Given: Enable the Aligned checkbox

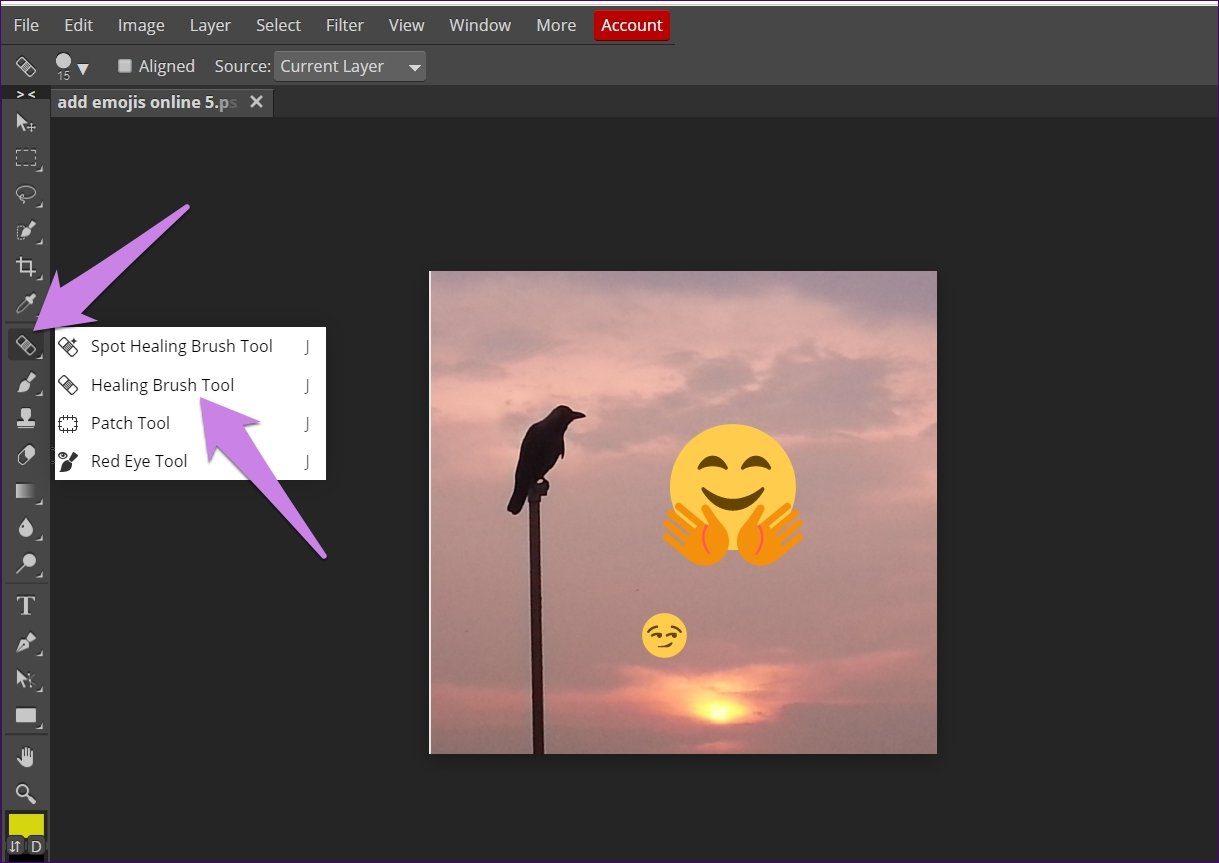Looking at the screenshot, I should (125, 66).
